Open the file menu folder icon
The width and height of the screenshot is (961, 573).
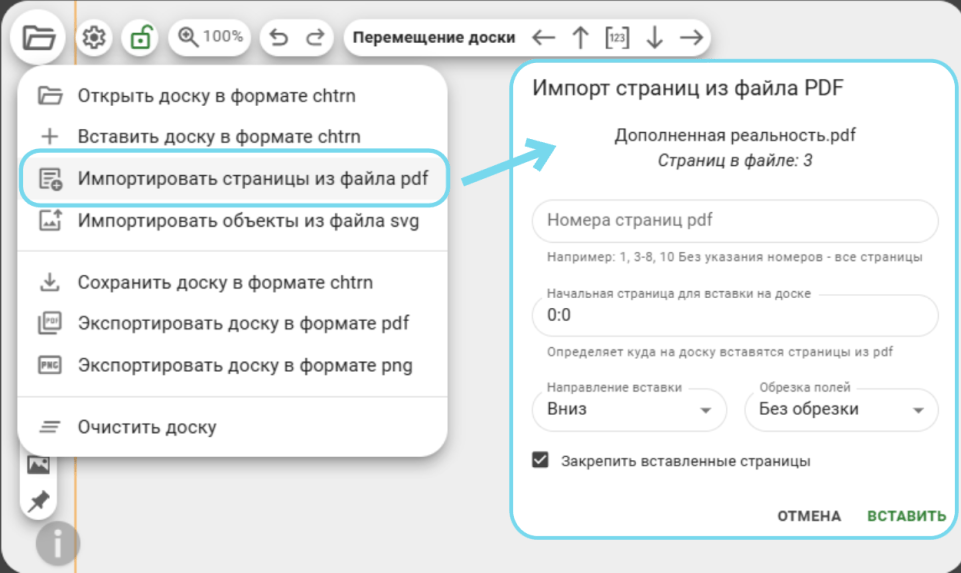(x=39, y=38)
